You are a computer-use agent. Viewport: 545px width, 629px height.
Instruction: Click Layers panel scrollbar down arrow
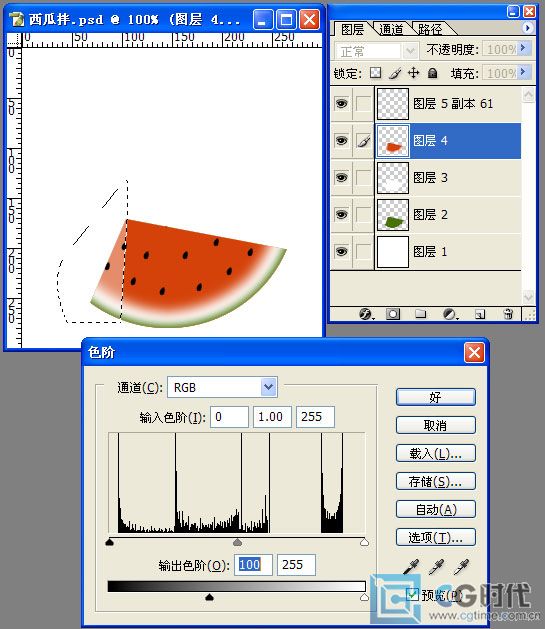pyautogui.click(x=529, y=297)
